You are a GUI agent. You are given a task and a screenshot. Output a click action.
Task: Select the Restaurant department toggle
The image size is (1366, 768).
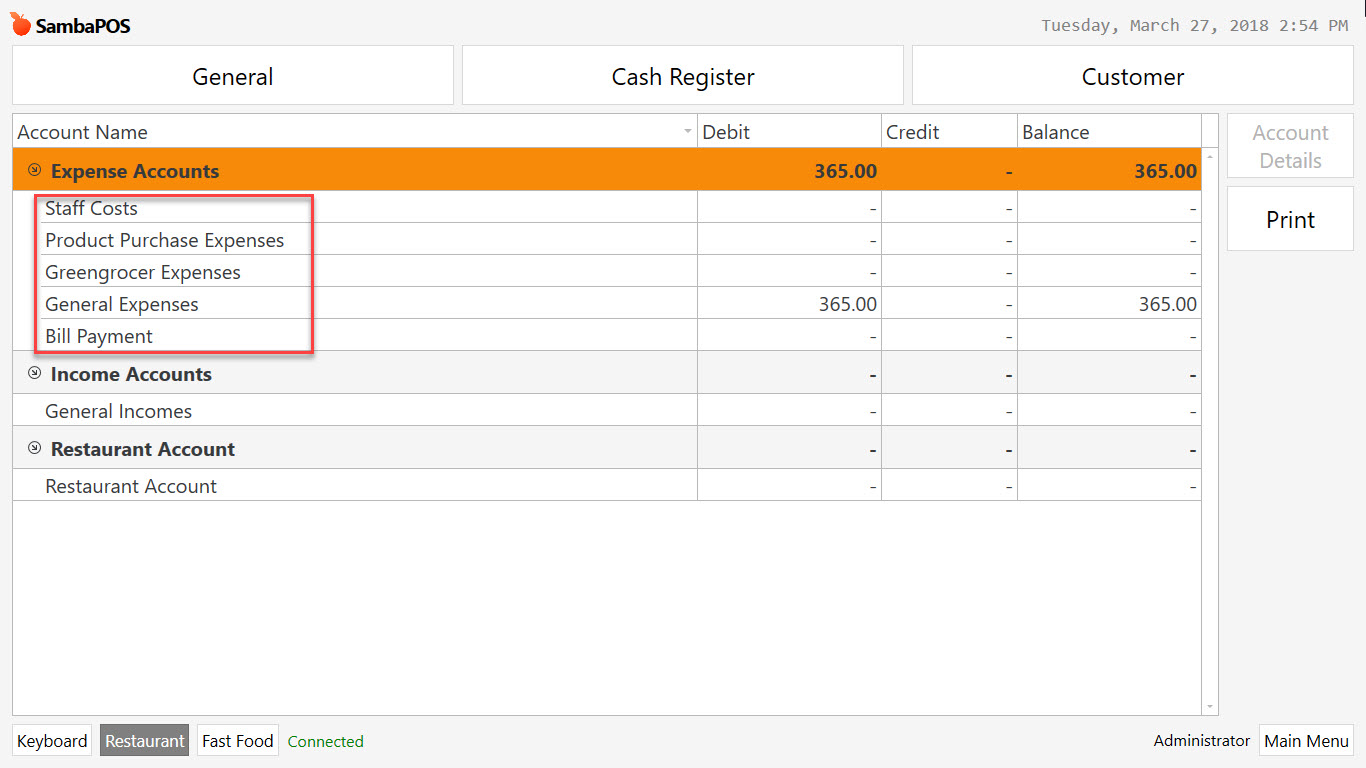coord(144,740)
